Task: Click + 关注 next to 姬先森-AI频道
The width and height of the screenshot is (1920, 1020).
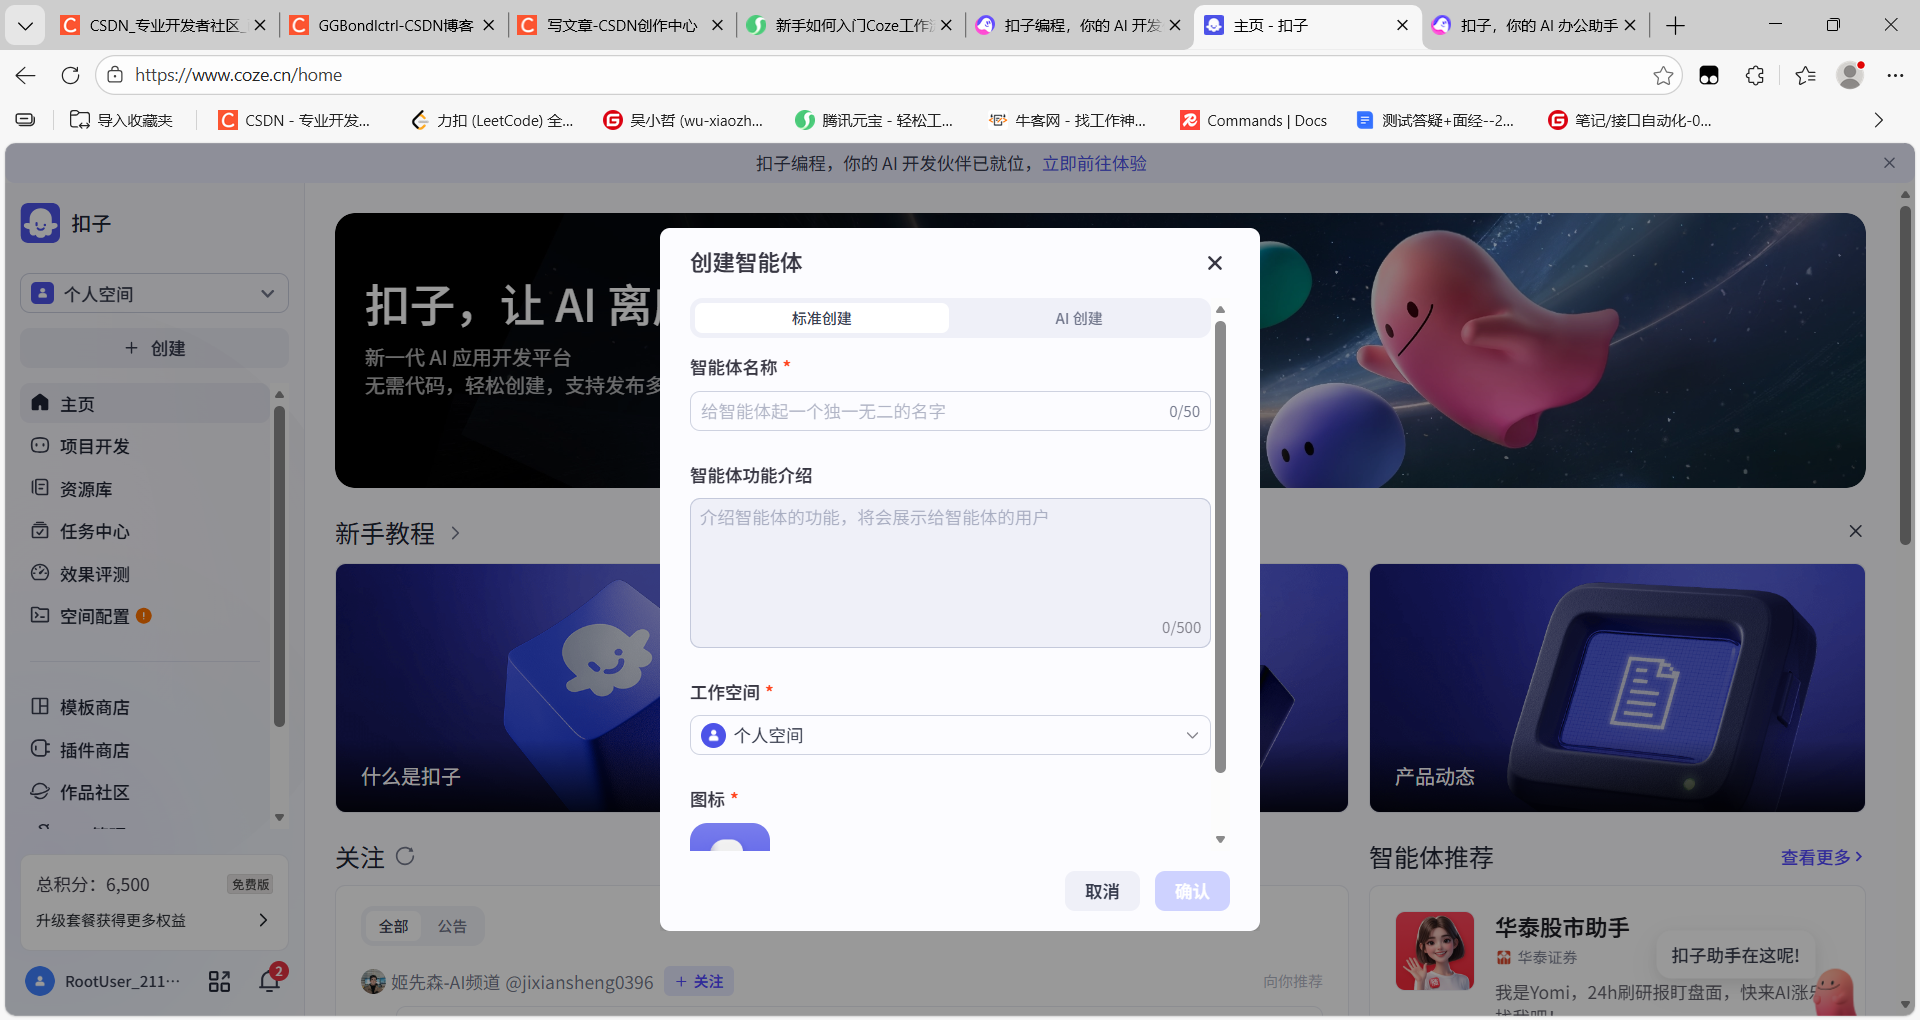Action: coord(699,982)
